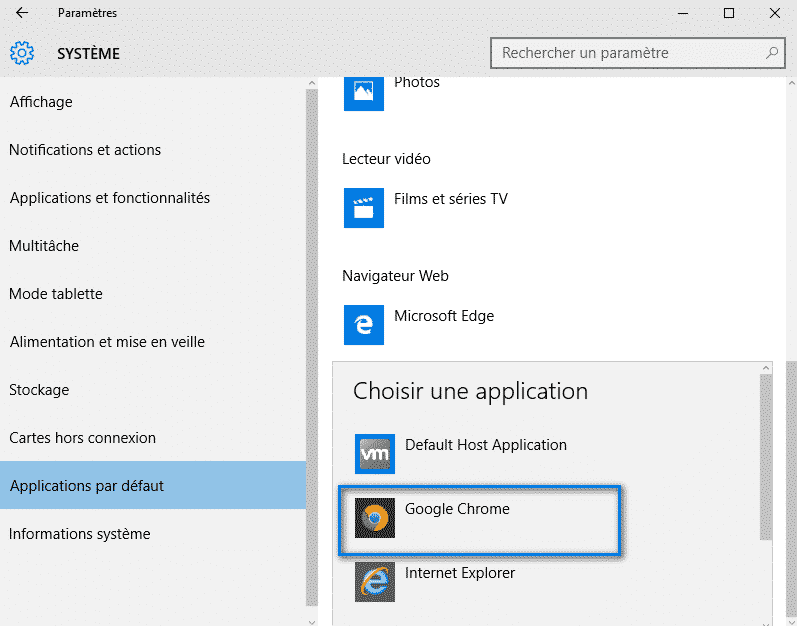
Task: Open the Affichage settings page
Action: pyautogui.click(x=41, y=102)
